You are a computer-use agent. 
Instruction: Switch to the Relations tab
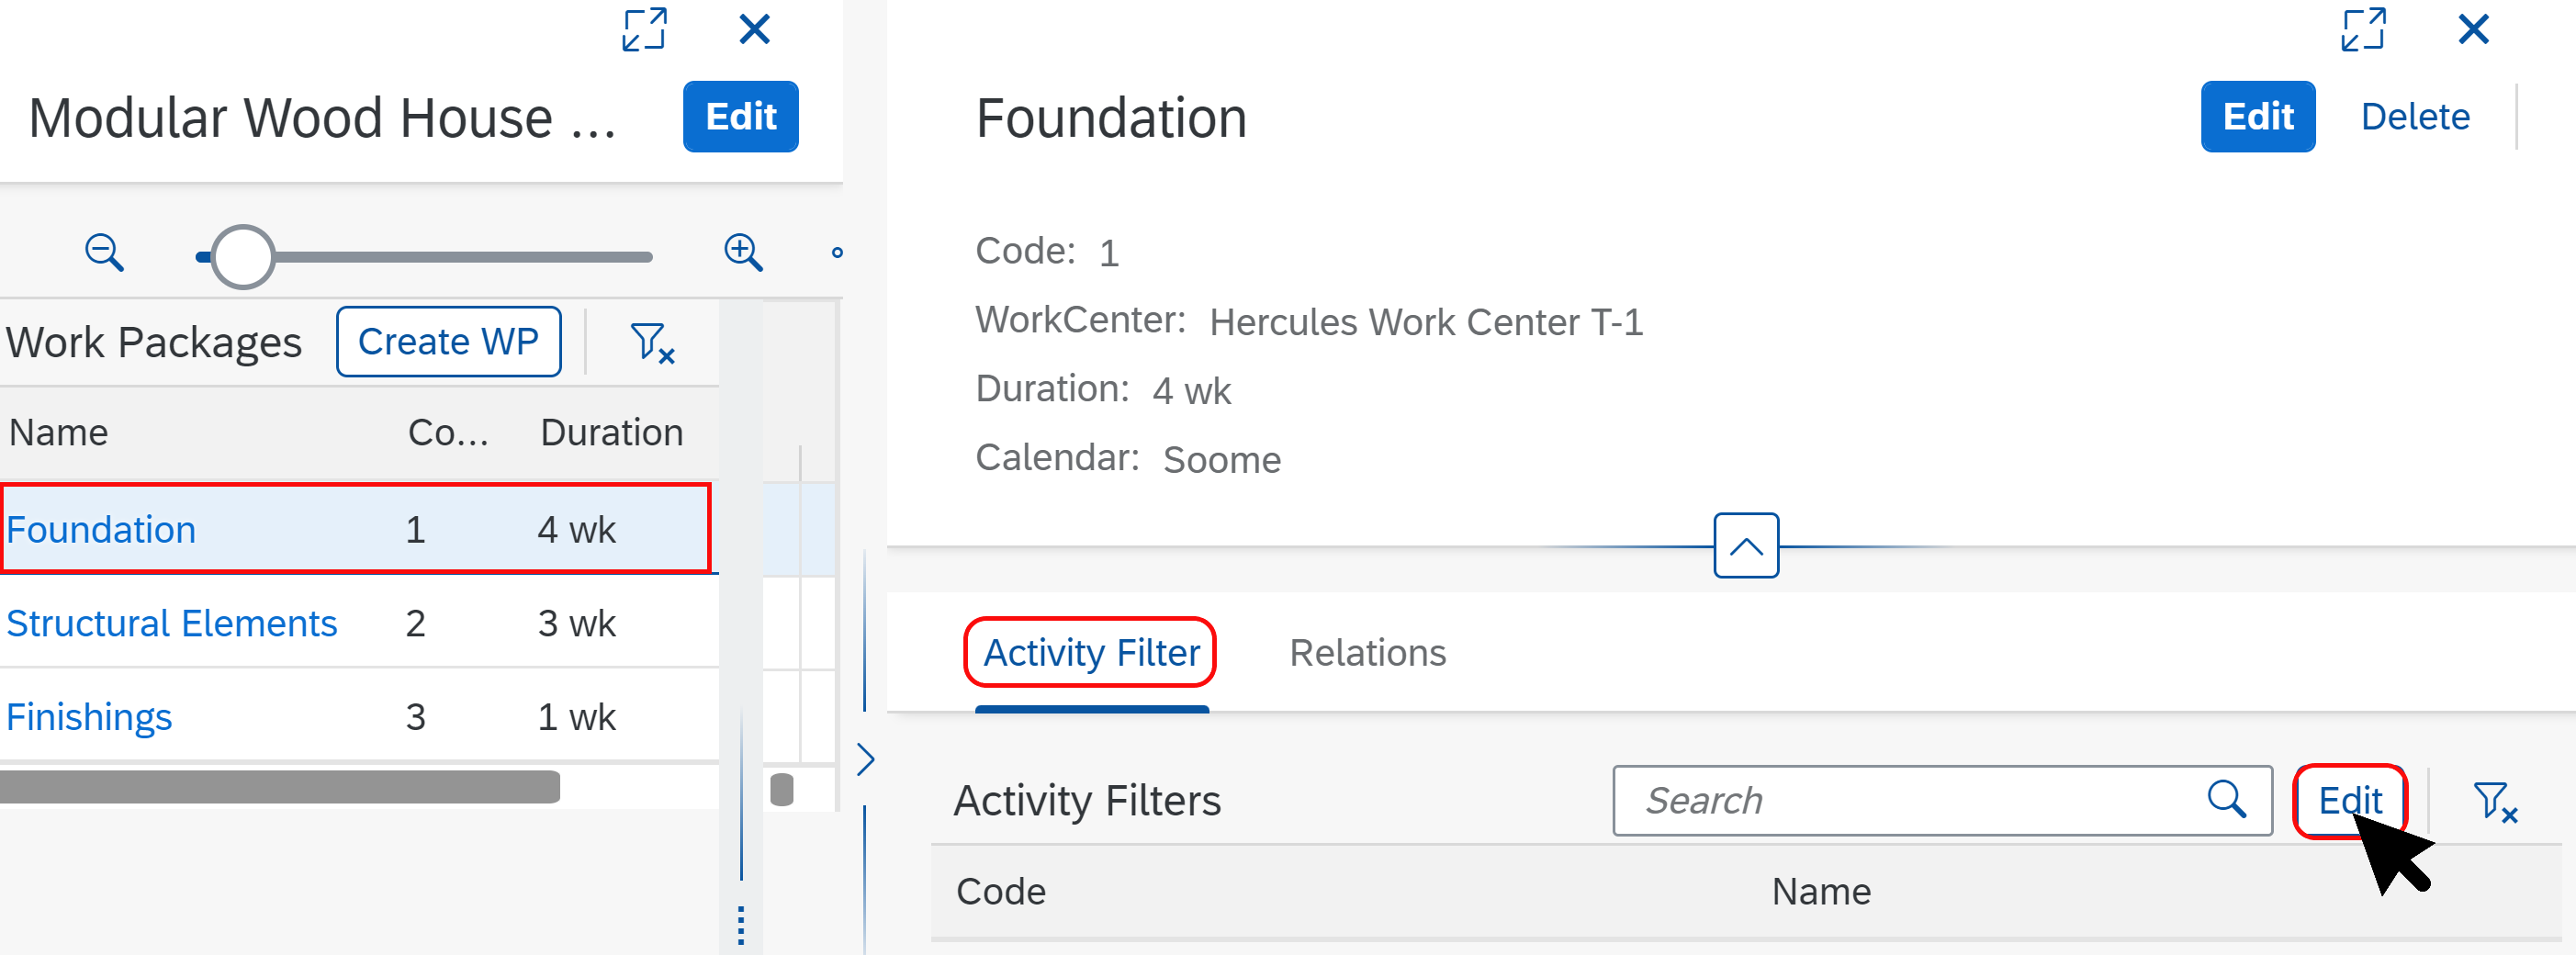1367,653
